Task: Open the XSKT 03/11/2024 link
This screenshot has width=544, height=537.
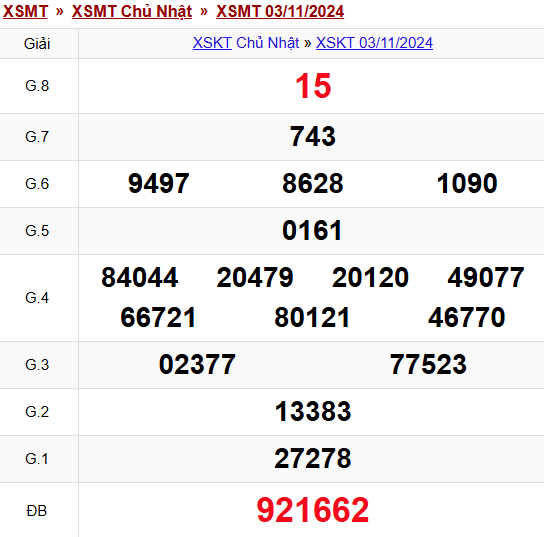Action: pos(374,43)
